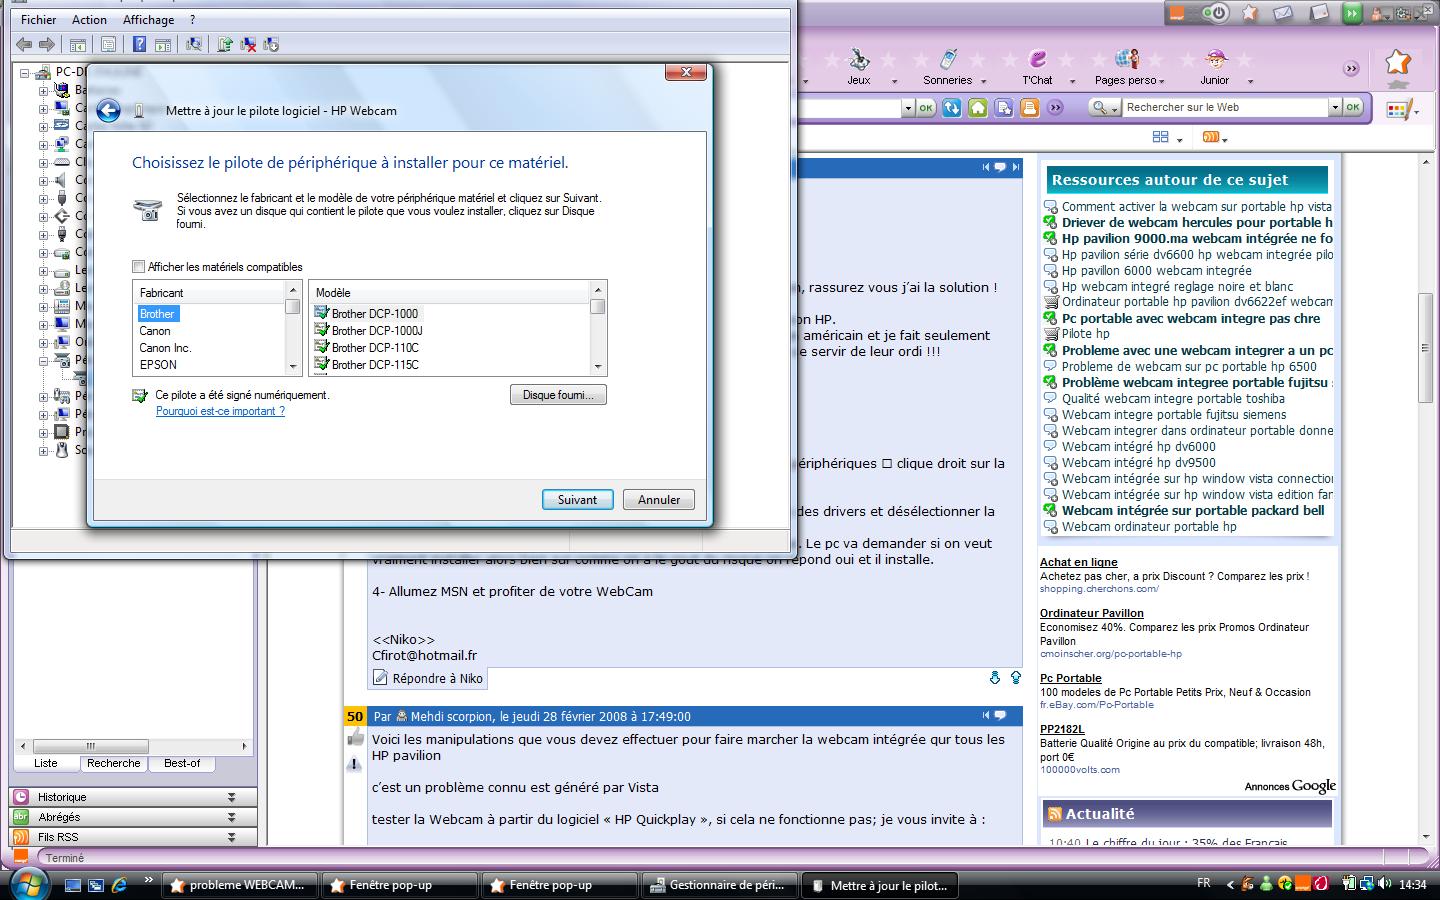Screen dimensions: 1440x900
Task: Open the Affichage menu
Action: tap(148, 19)
